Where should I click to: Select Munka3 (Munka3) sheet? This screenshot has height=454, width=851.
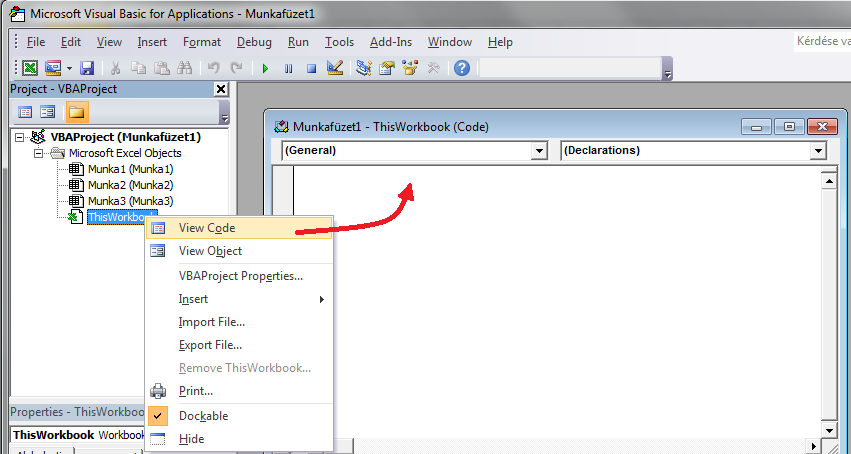(x=130, y=201)
